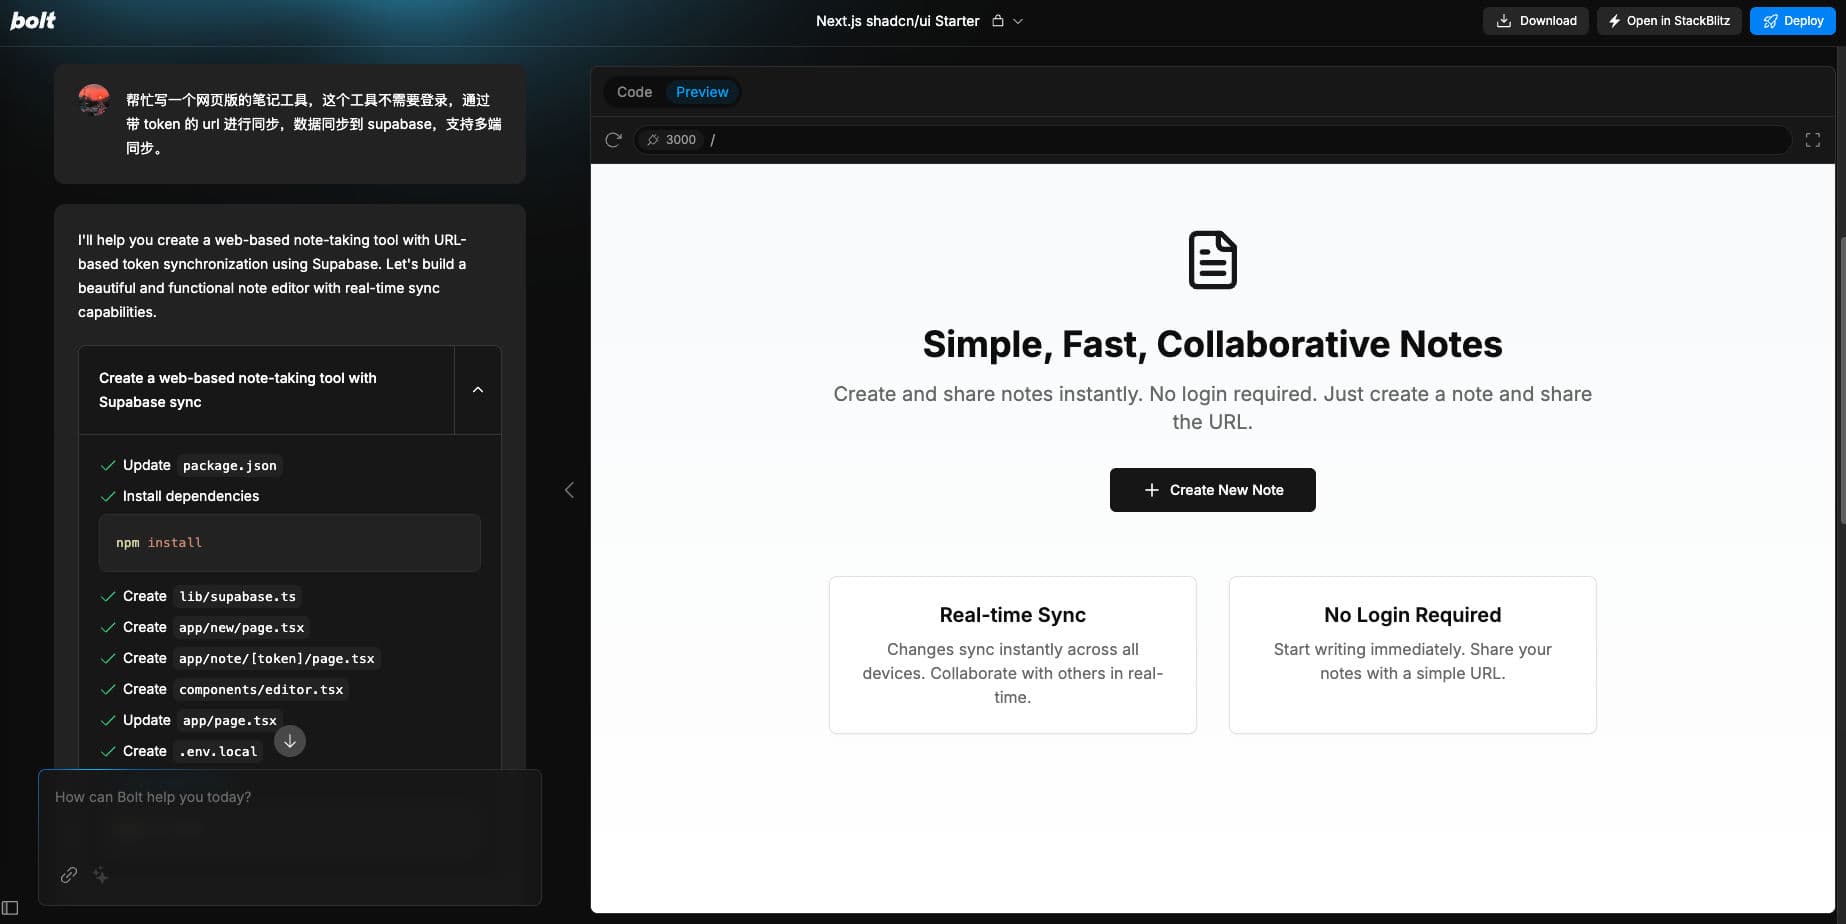Viewport: 1846px width, 924px height.
Task: Collapse chat panel with left chevron
Action: 569,490
